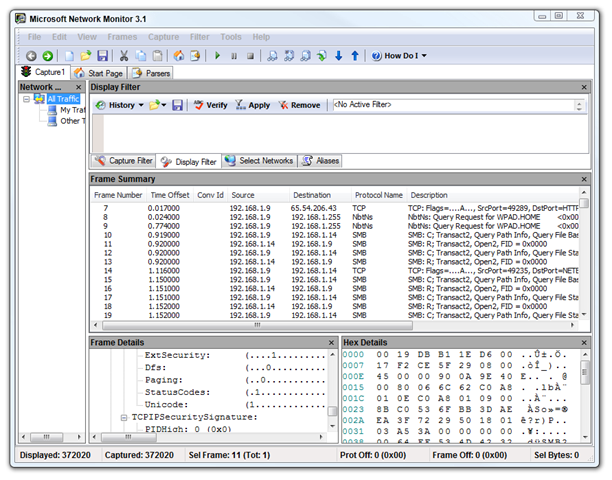Screen dimensions: 612x480
Task: Click the green Start capture play icon
Action: [218, 56]
